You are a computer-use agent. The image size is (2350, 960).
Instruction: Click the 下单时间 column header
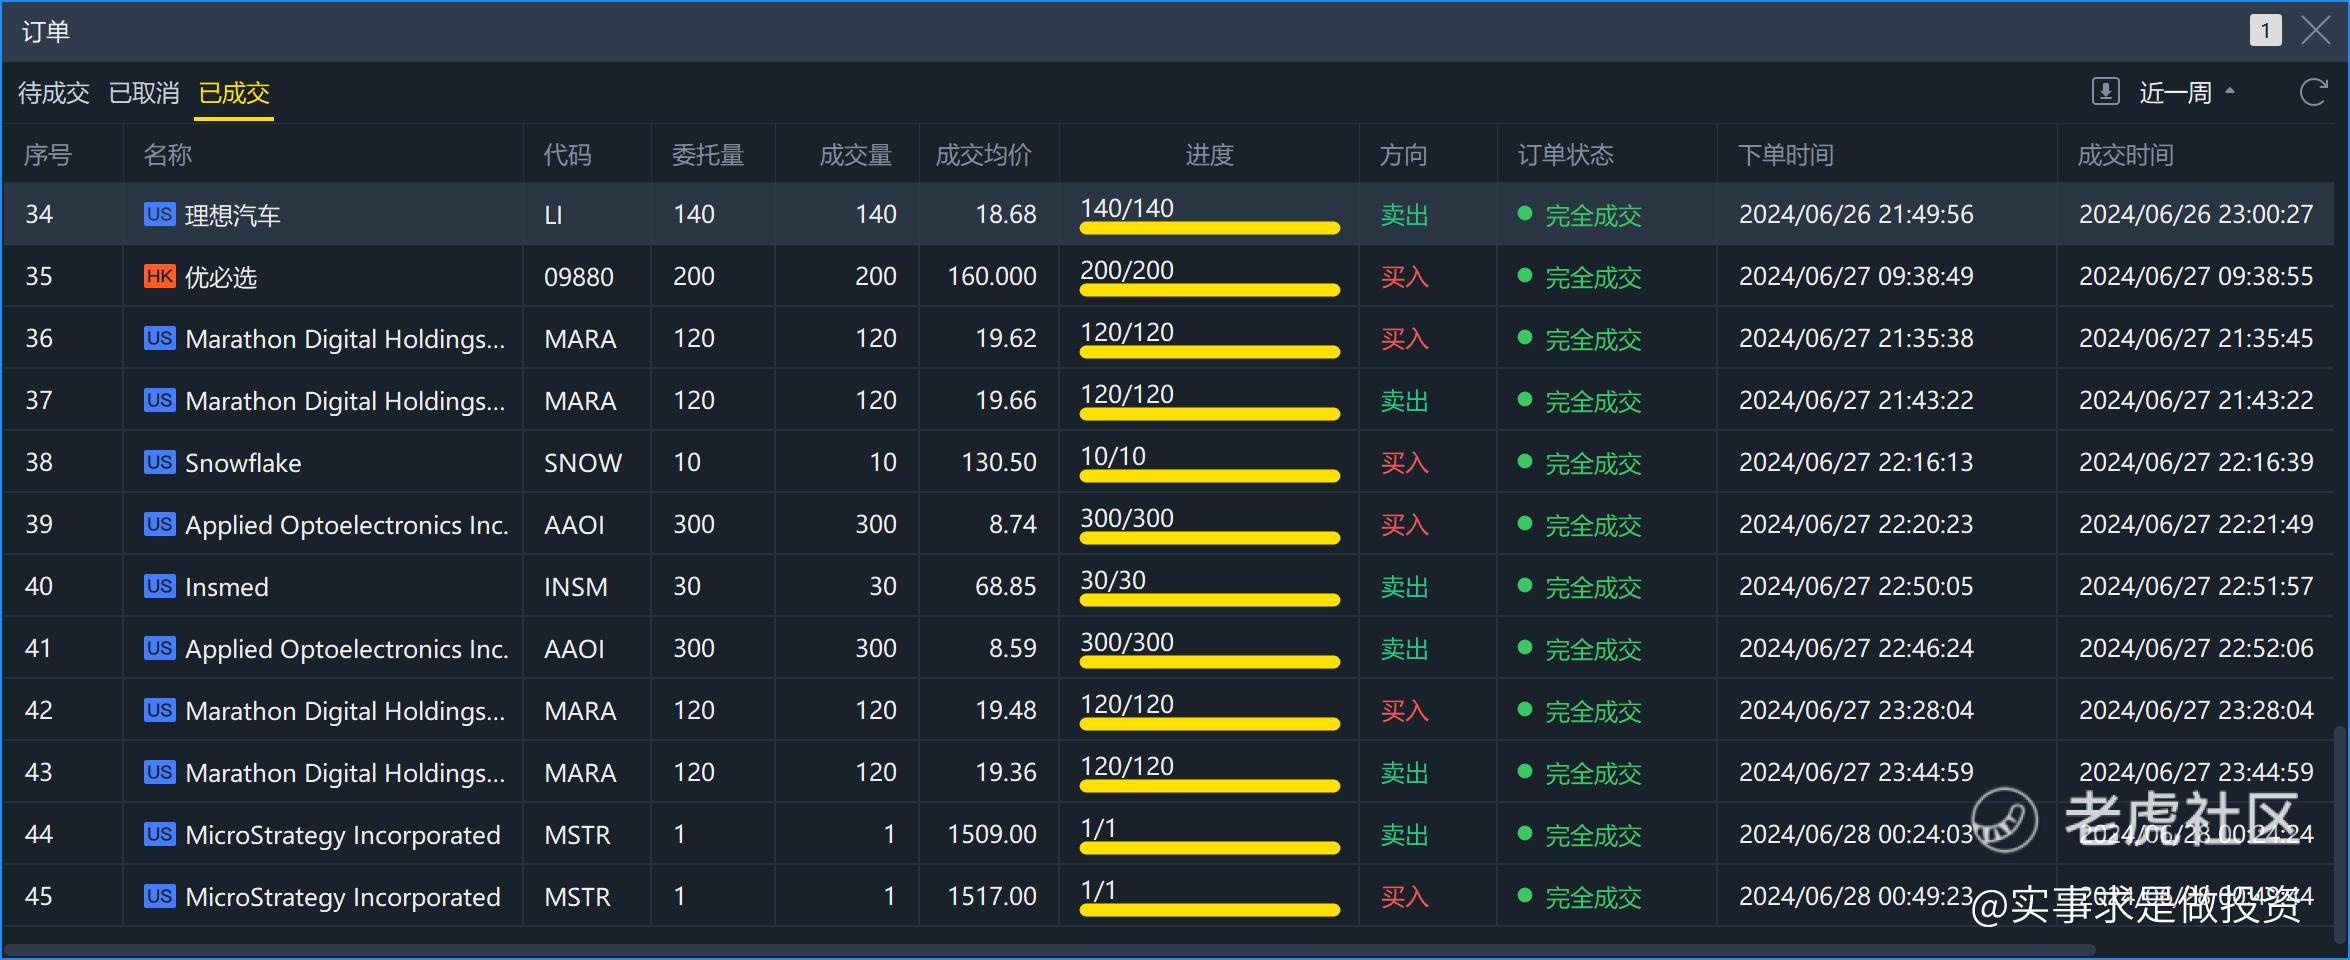[x=1786, y=155]
